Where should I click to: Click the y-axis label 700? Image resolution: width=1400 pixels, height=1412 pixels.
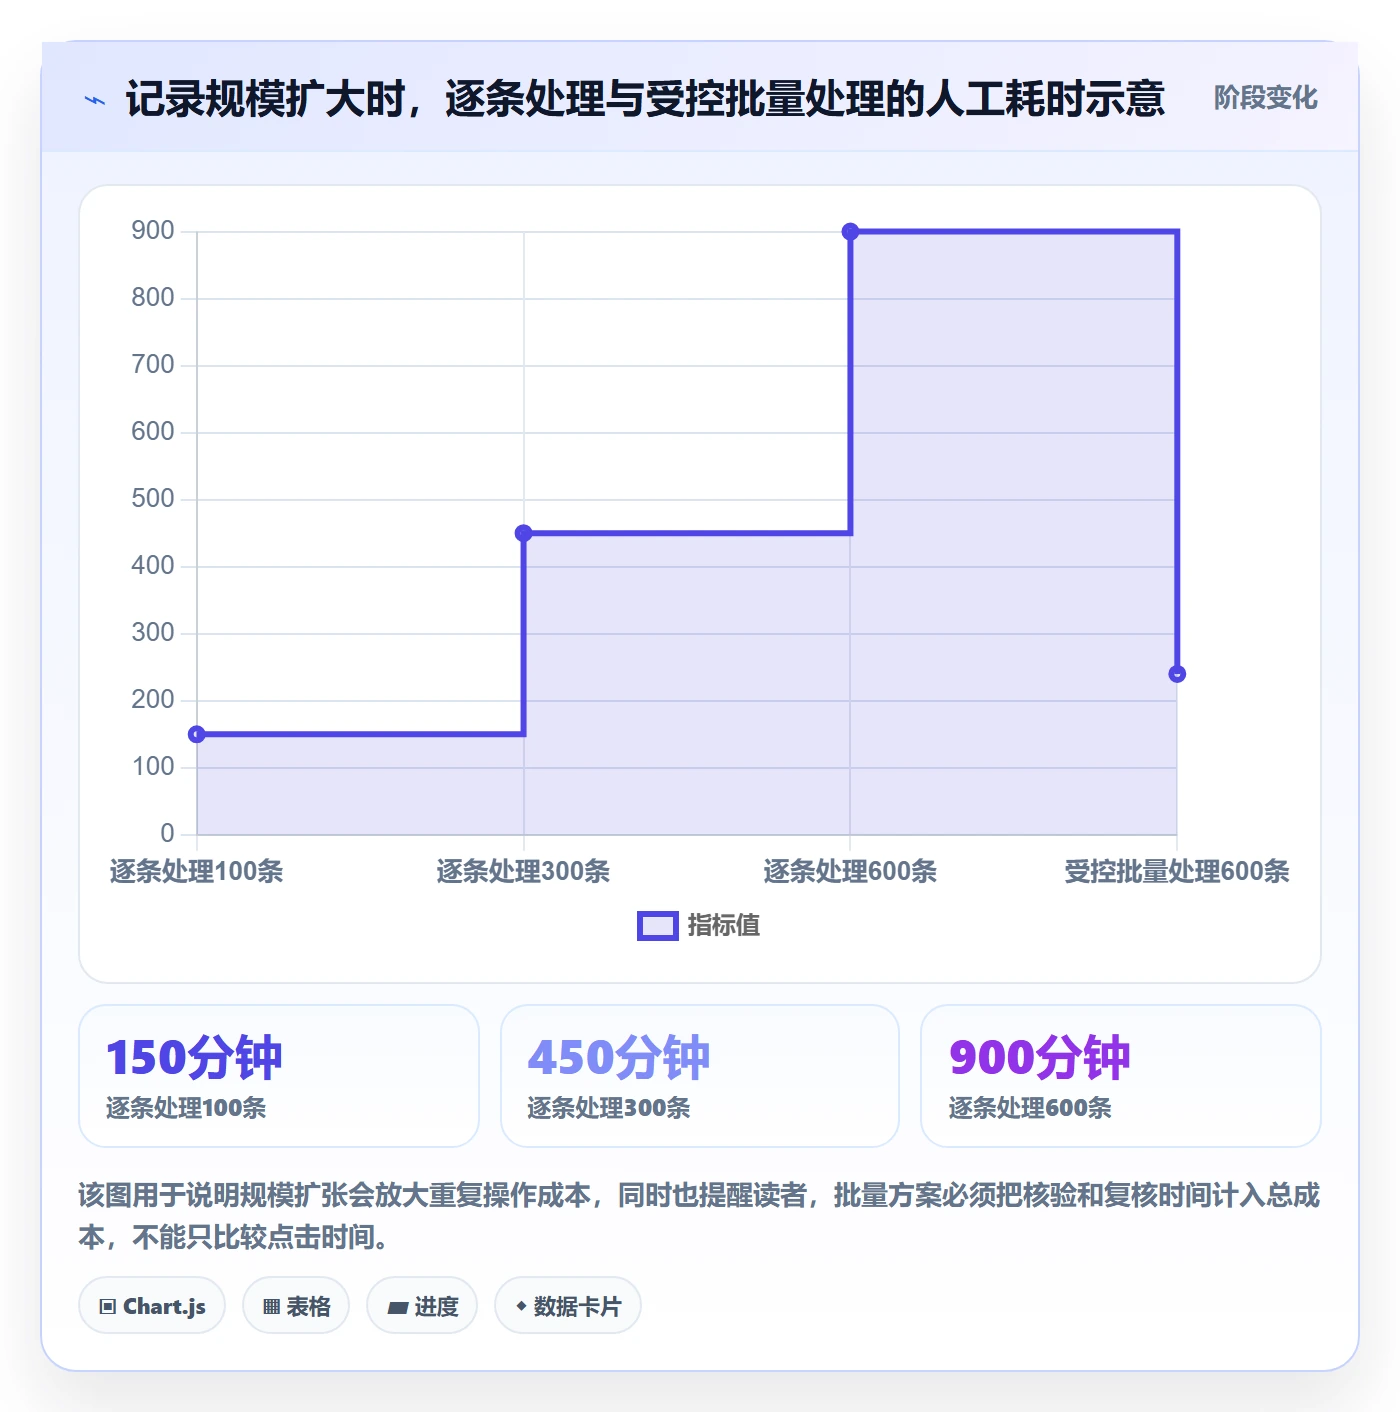[x=153, y=365]
